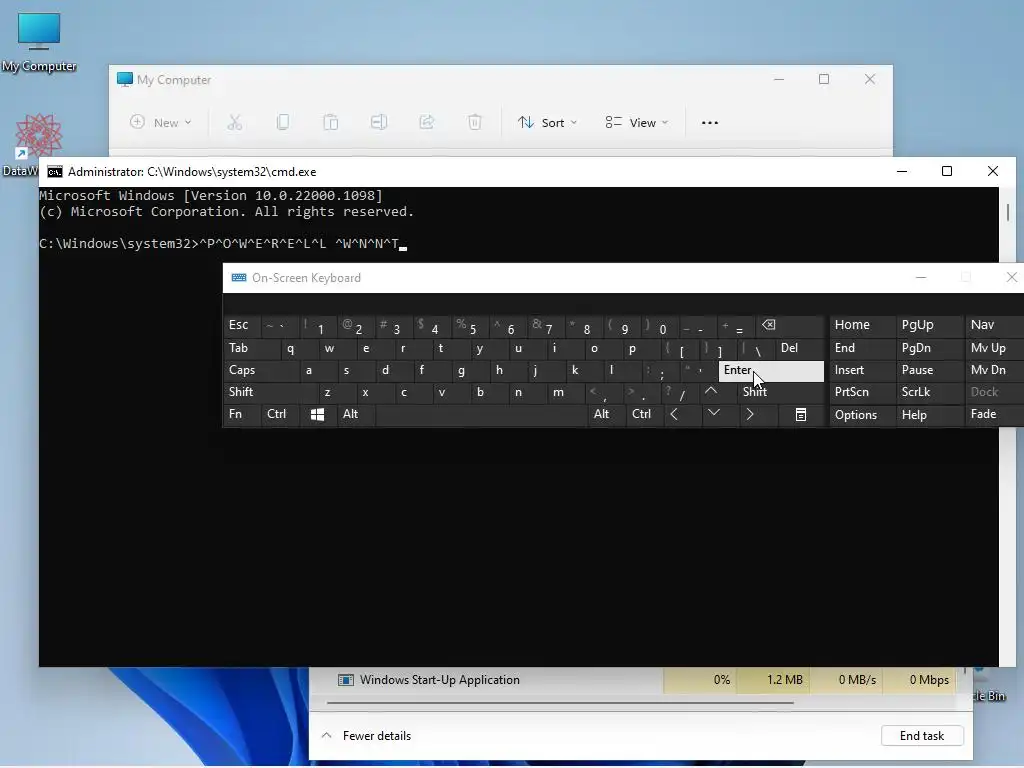Viewport: 1024px width, 768px height.
Task: Toggle the right Shift key on keyboard
Action: coord(780,392)
